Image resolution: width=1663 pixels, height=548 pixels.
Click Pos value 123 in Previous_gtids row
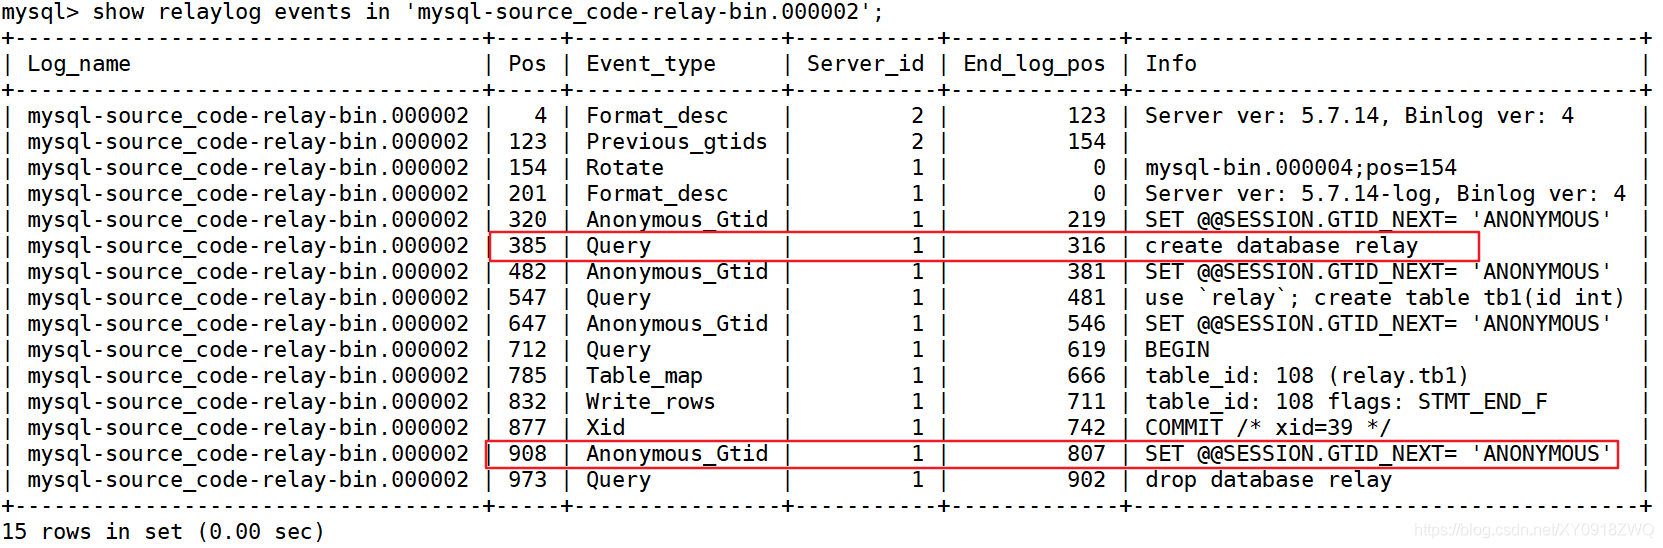527,142
